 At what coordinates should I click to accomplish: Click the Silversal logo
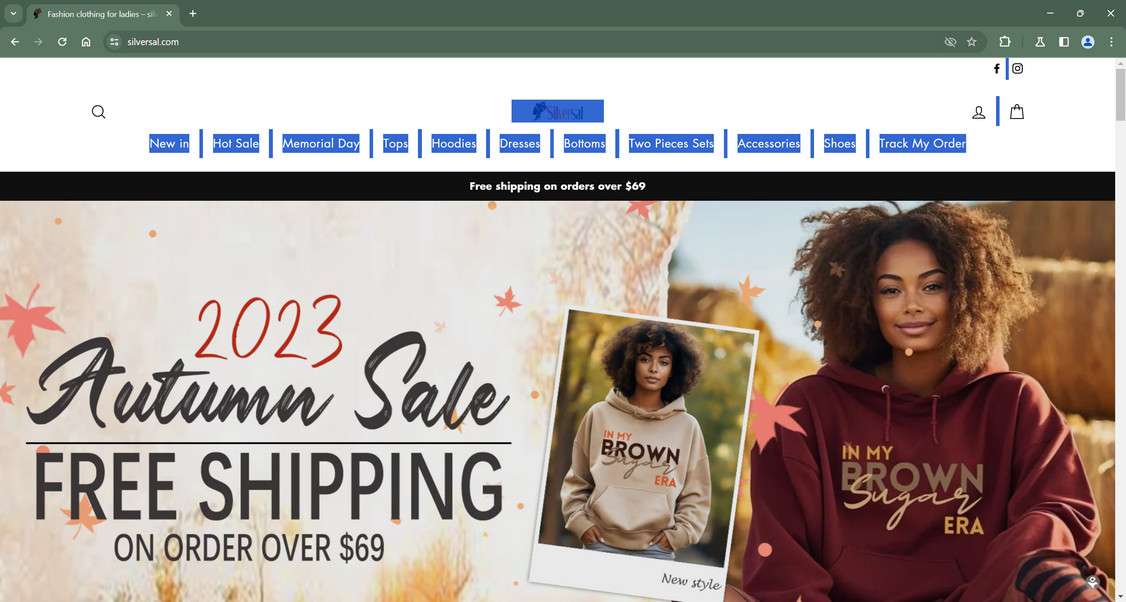[557, 111]
